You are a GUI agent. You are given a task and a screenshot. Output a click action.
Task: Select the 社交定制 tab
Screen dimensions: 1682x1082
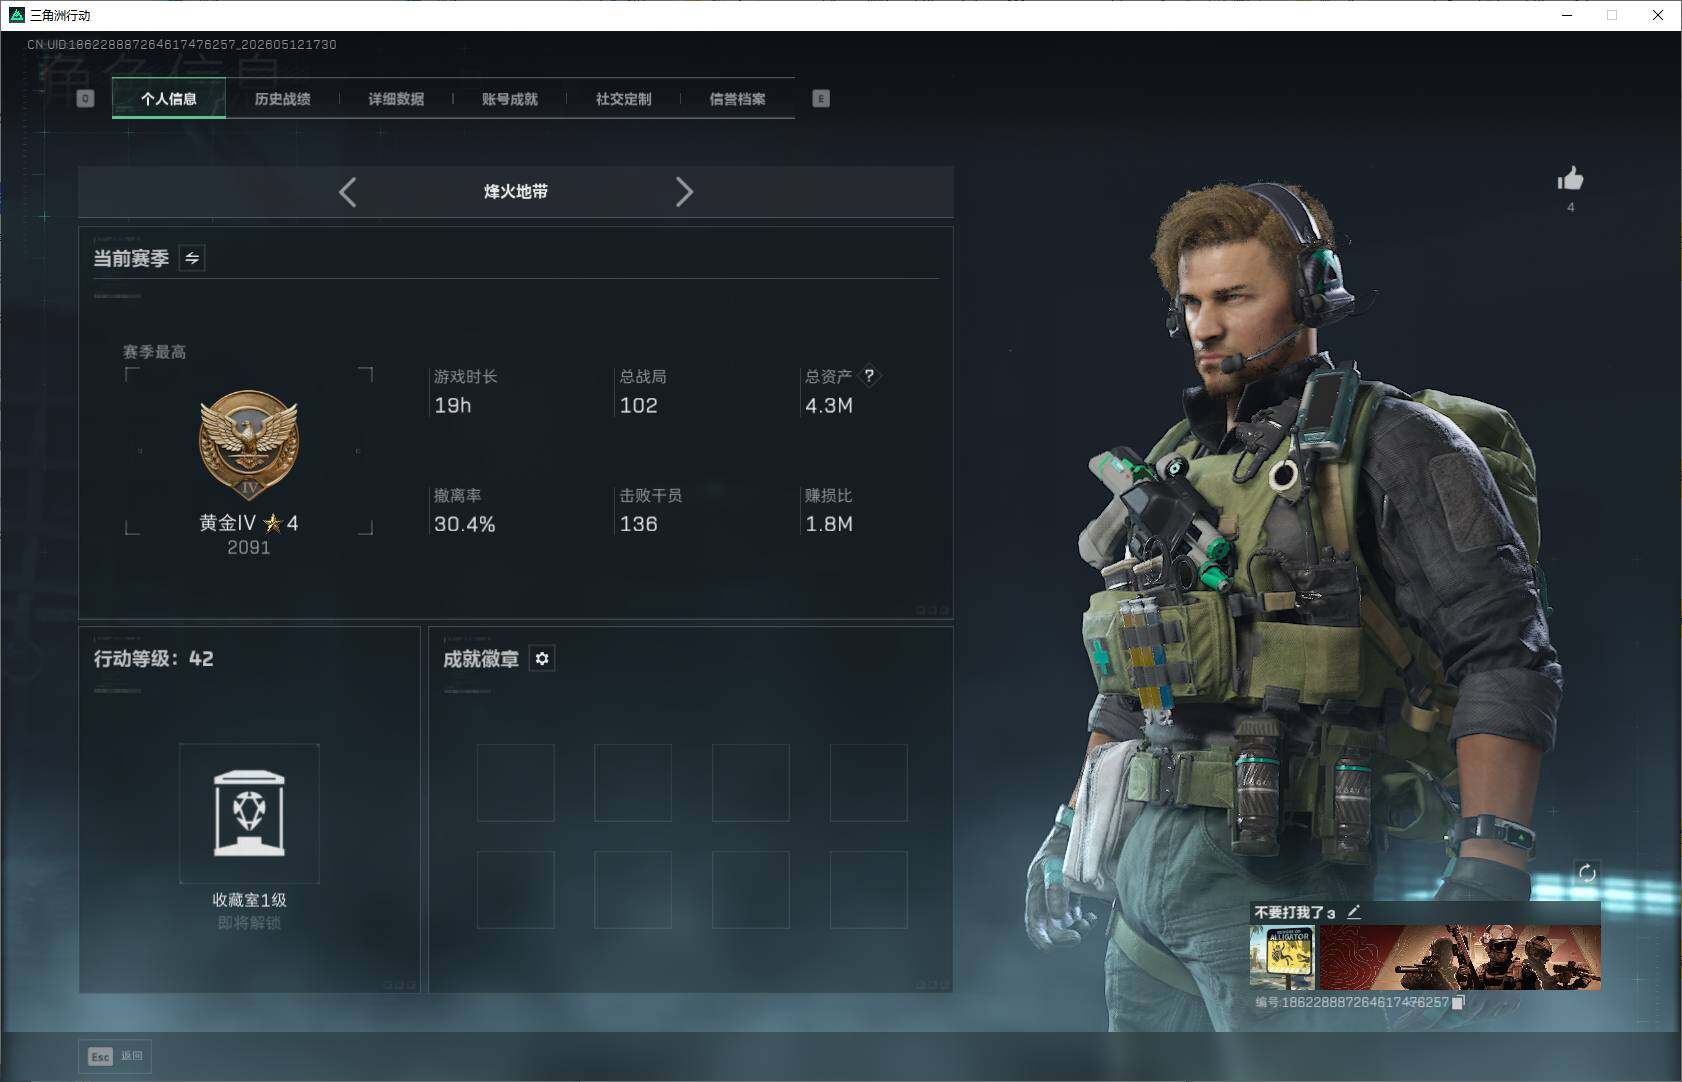(x=624, y=99)
